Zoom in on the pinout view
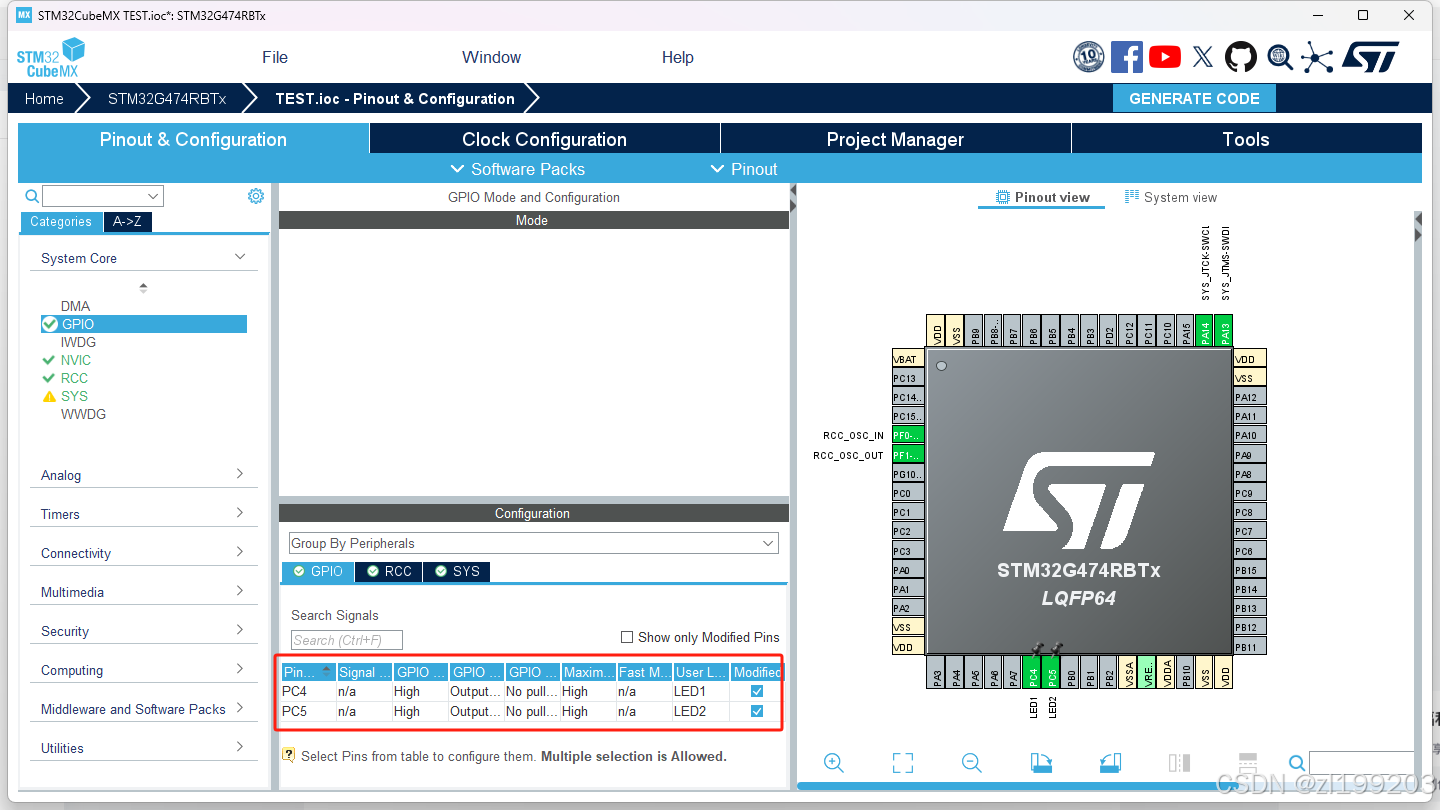Screen dimensions: 1440x810 click(834, 763)
